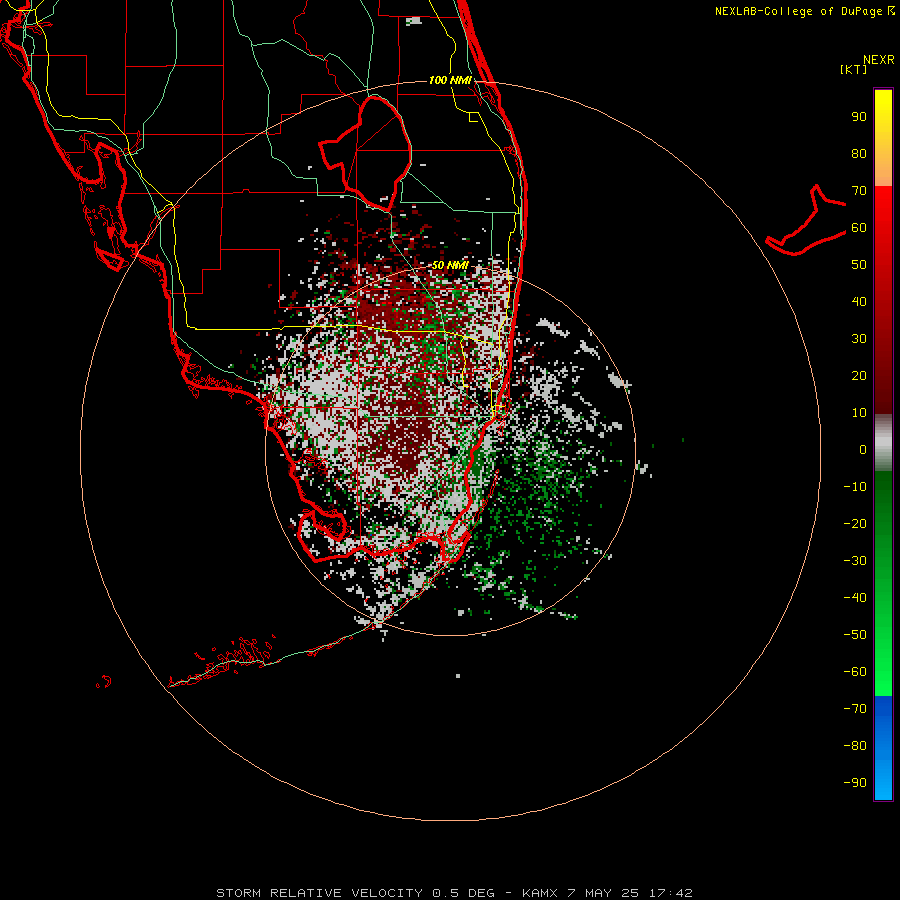
Task: Click the -50 value on velocity scale
Action: point(855,635)
